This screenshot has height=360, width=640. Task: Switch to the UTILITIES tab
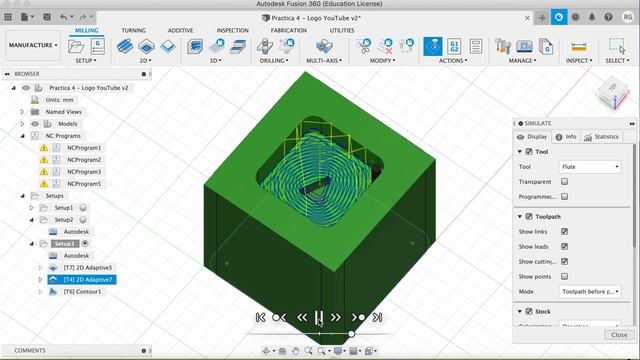[x=342, y=30]
